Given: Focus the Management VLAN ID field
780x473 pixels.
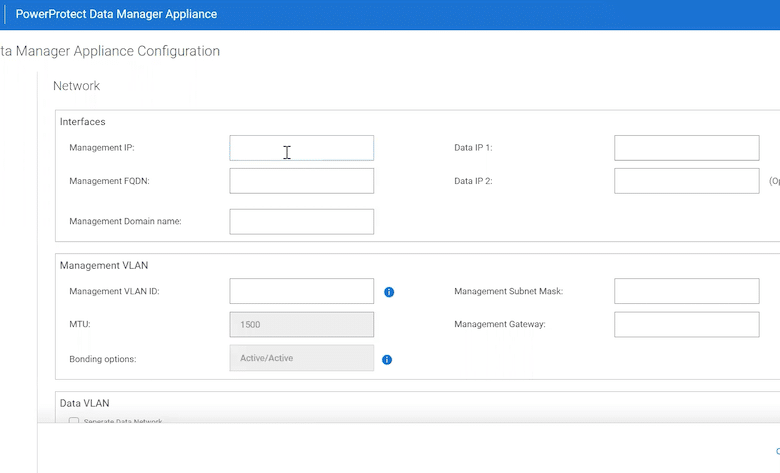Looking at the screenshot, I should pyautogui.click(x=301, y=291).
